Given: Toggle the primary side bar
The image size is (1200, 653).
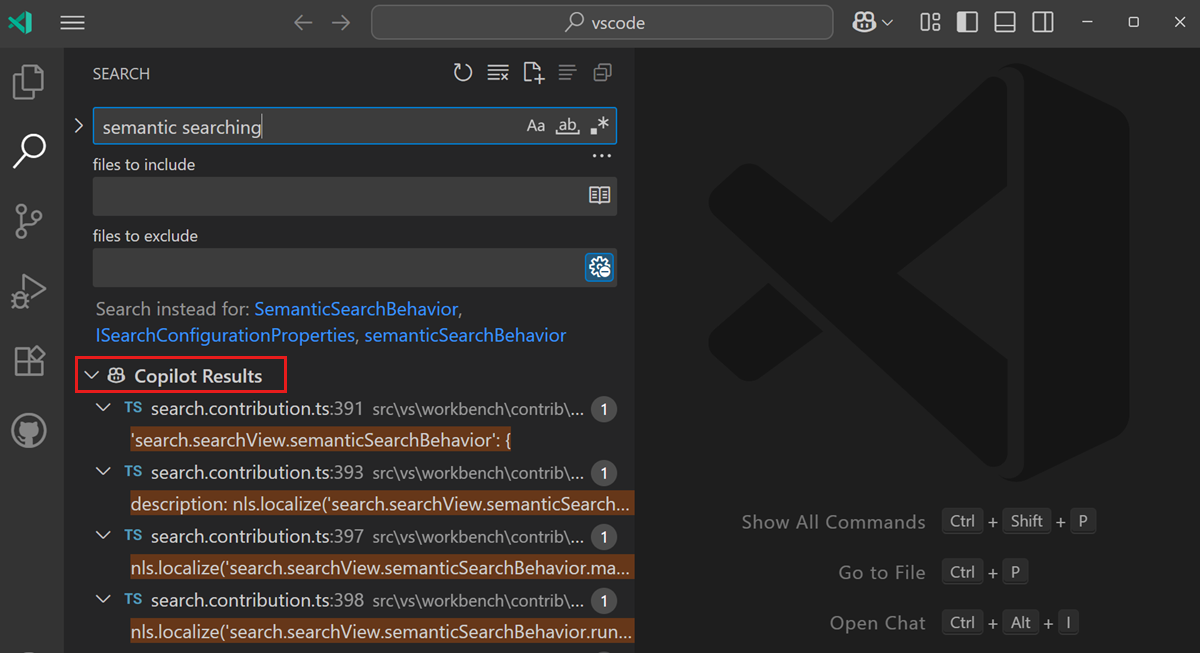Looking at the screenshot, I should (967, 22).
